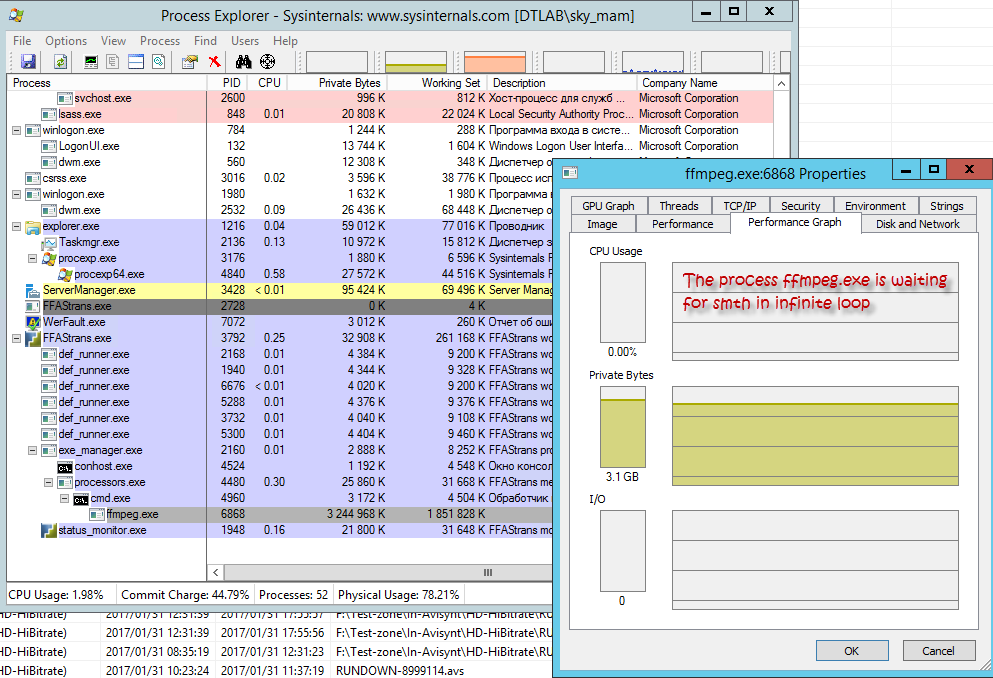Click the ServerManager.exe process icon

point(33,291)
